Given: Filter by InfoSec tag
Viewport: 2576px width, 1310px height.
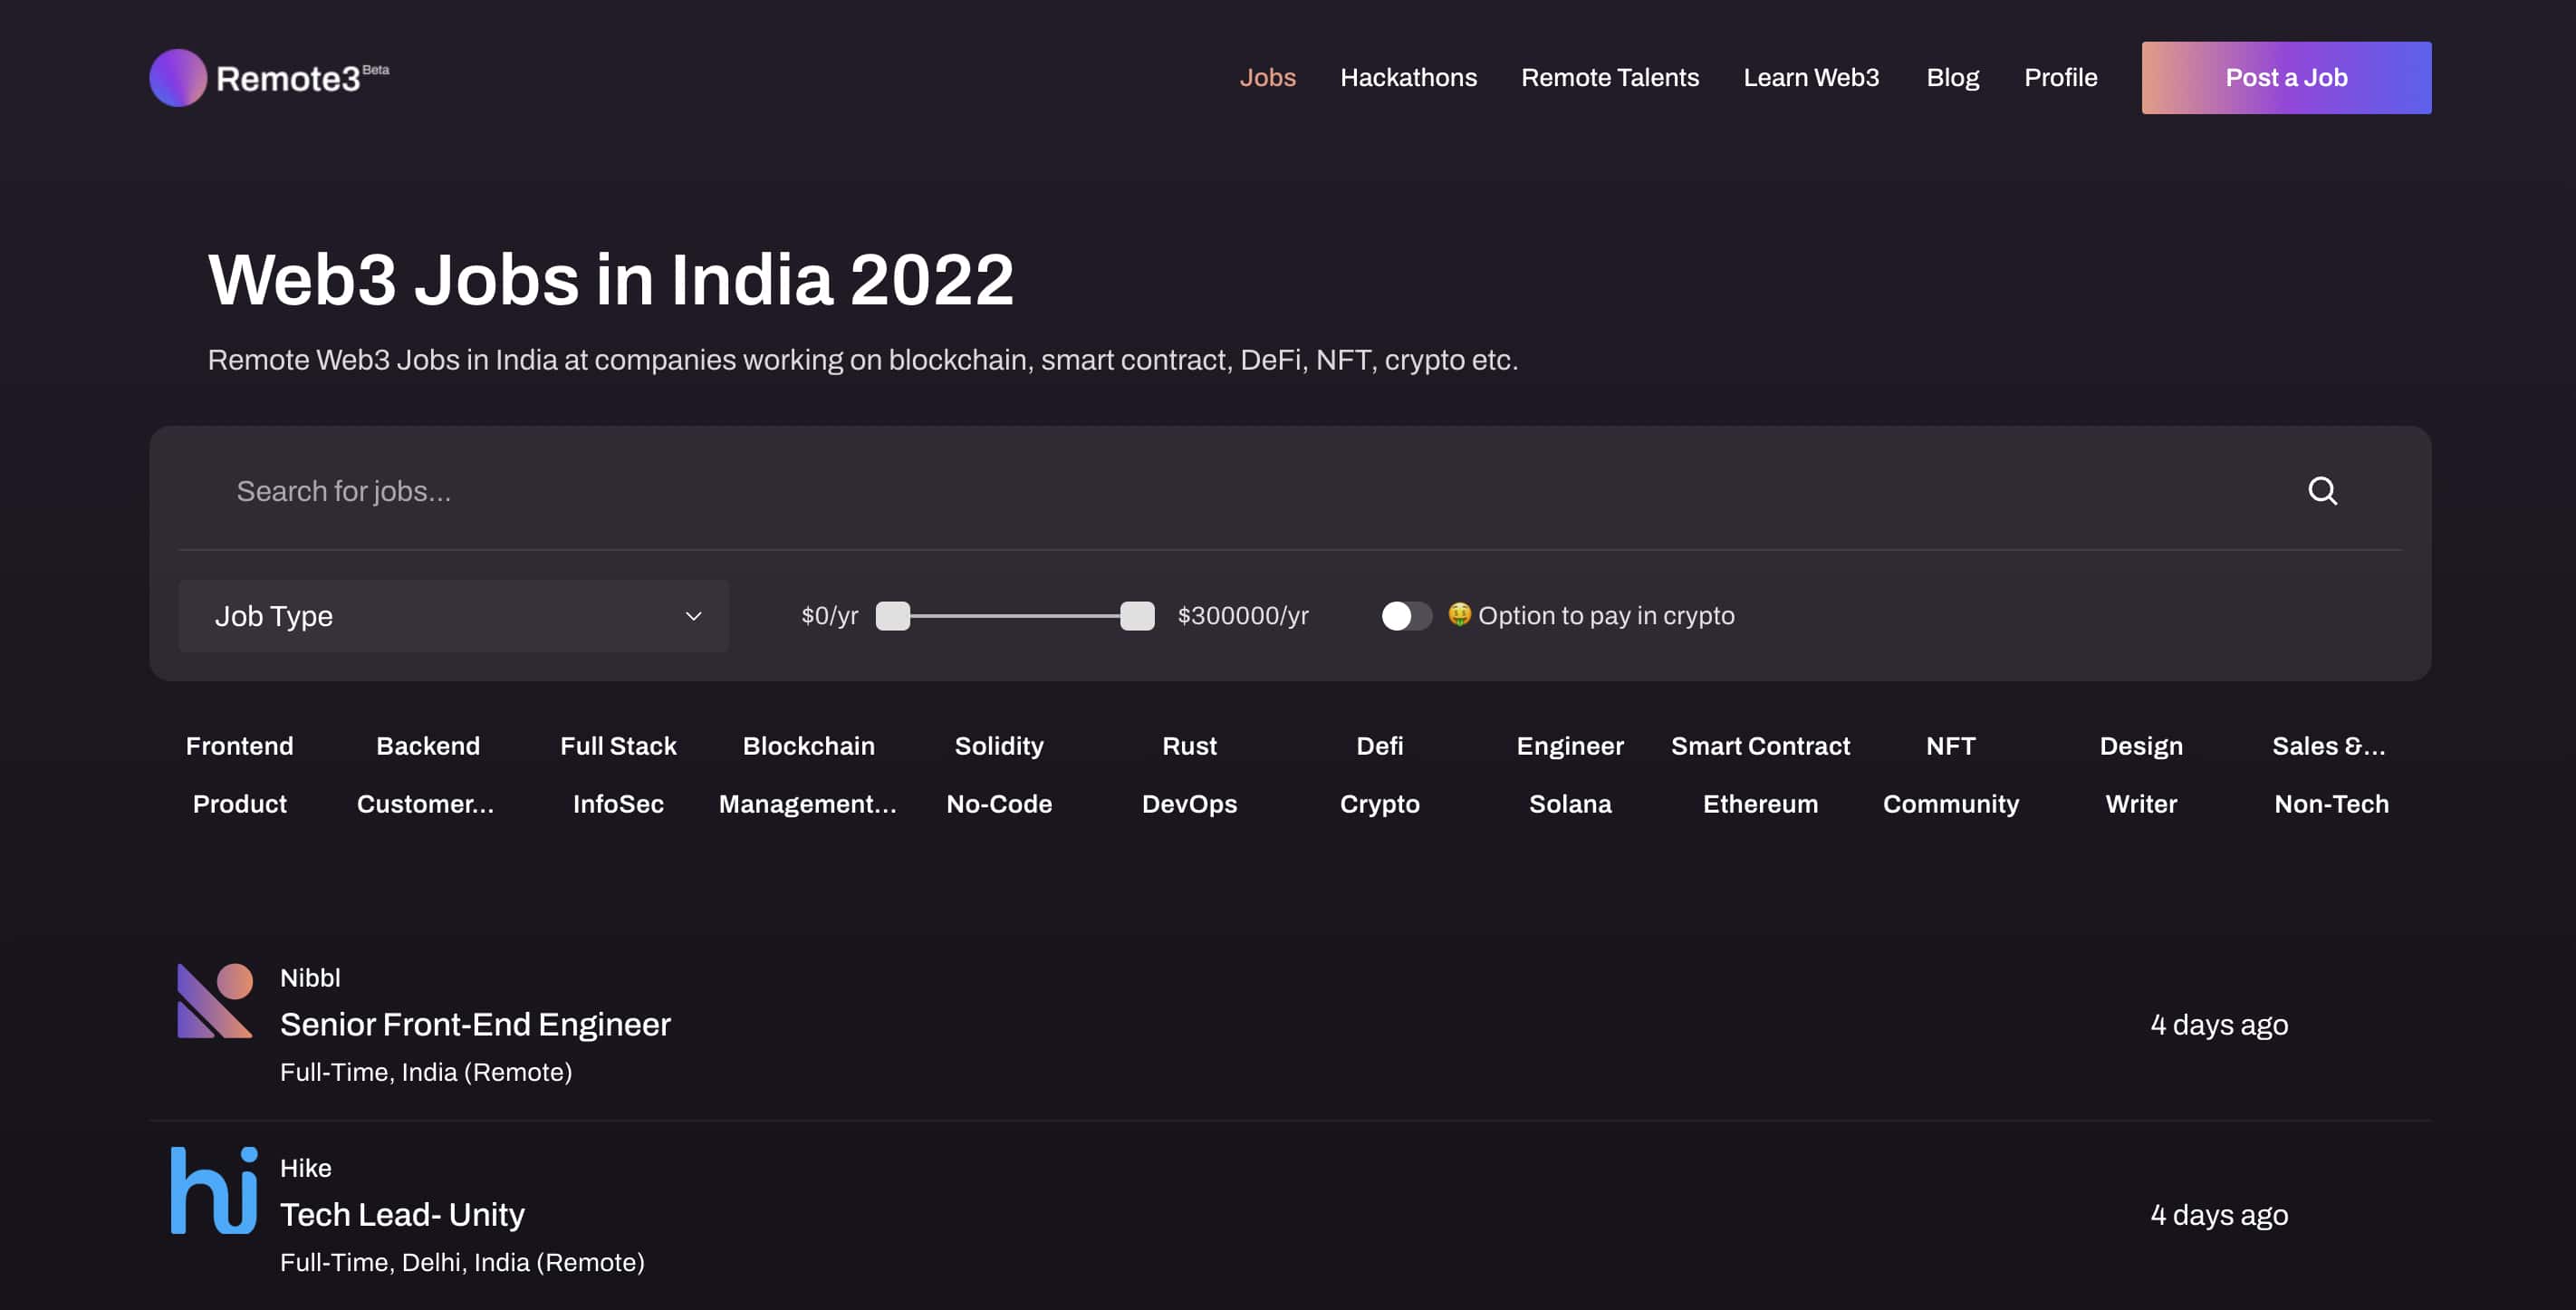Looking at the screenshot, I should click(618, 804).
